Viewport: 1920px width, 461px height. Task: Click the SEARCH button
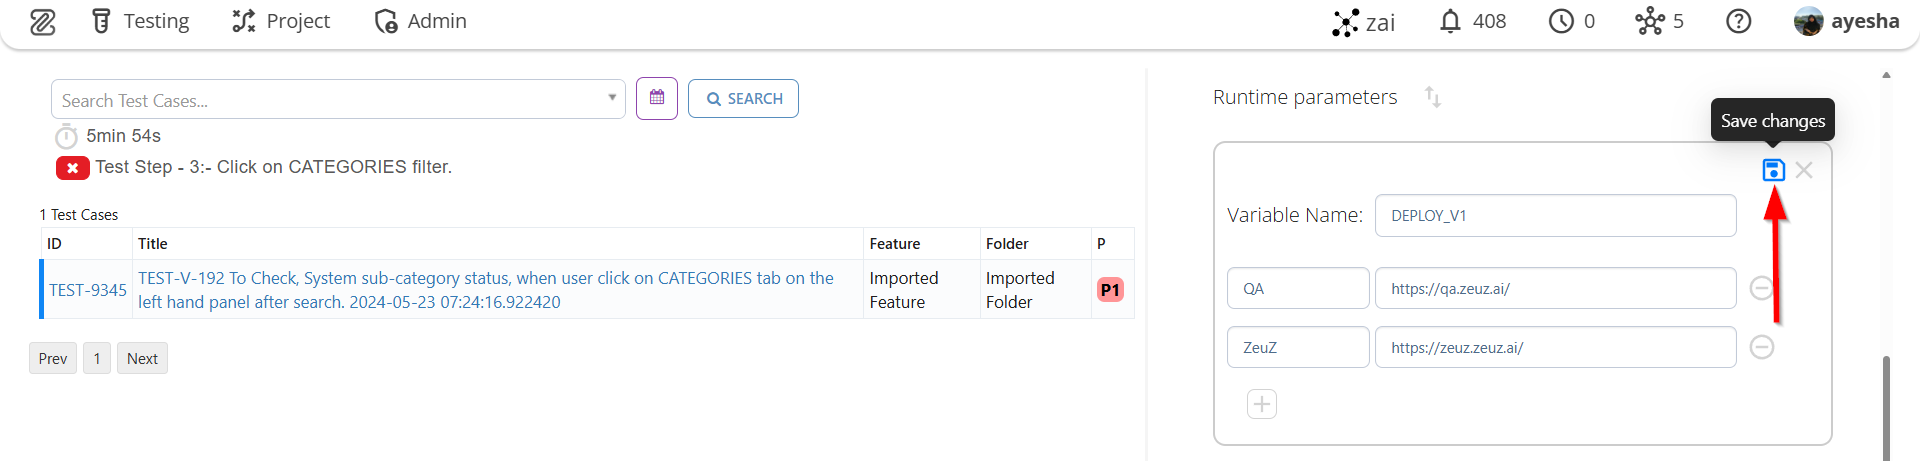tap(743, 99)
